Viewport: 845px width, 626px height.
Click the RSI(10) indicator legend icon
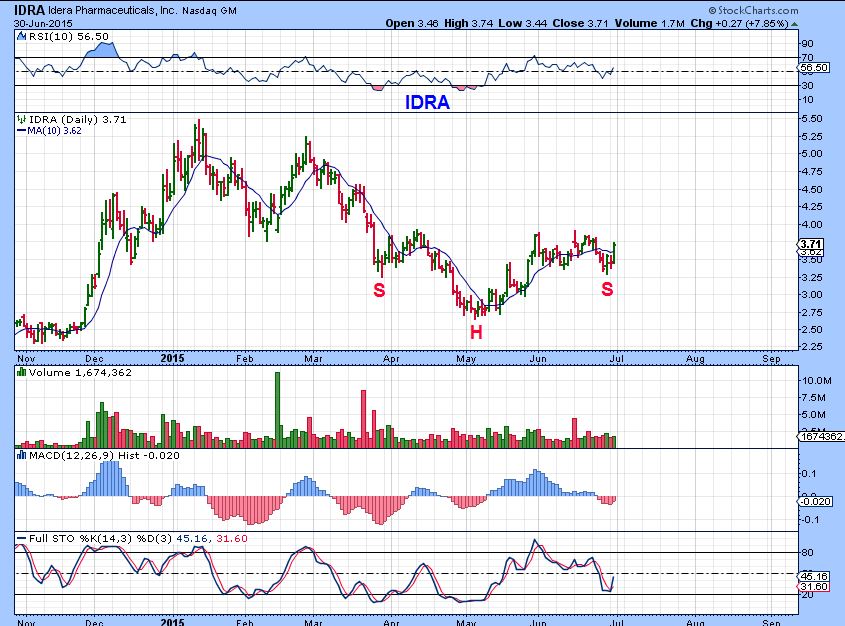pos(21,36)
